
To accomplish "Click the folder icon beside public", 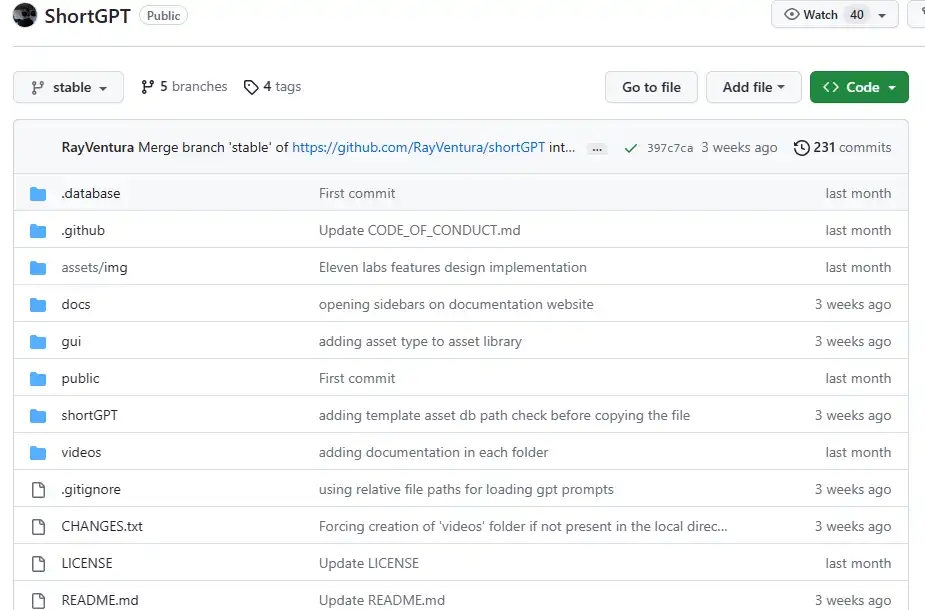I will 38,379.
